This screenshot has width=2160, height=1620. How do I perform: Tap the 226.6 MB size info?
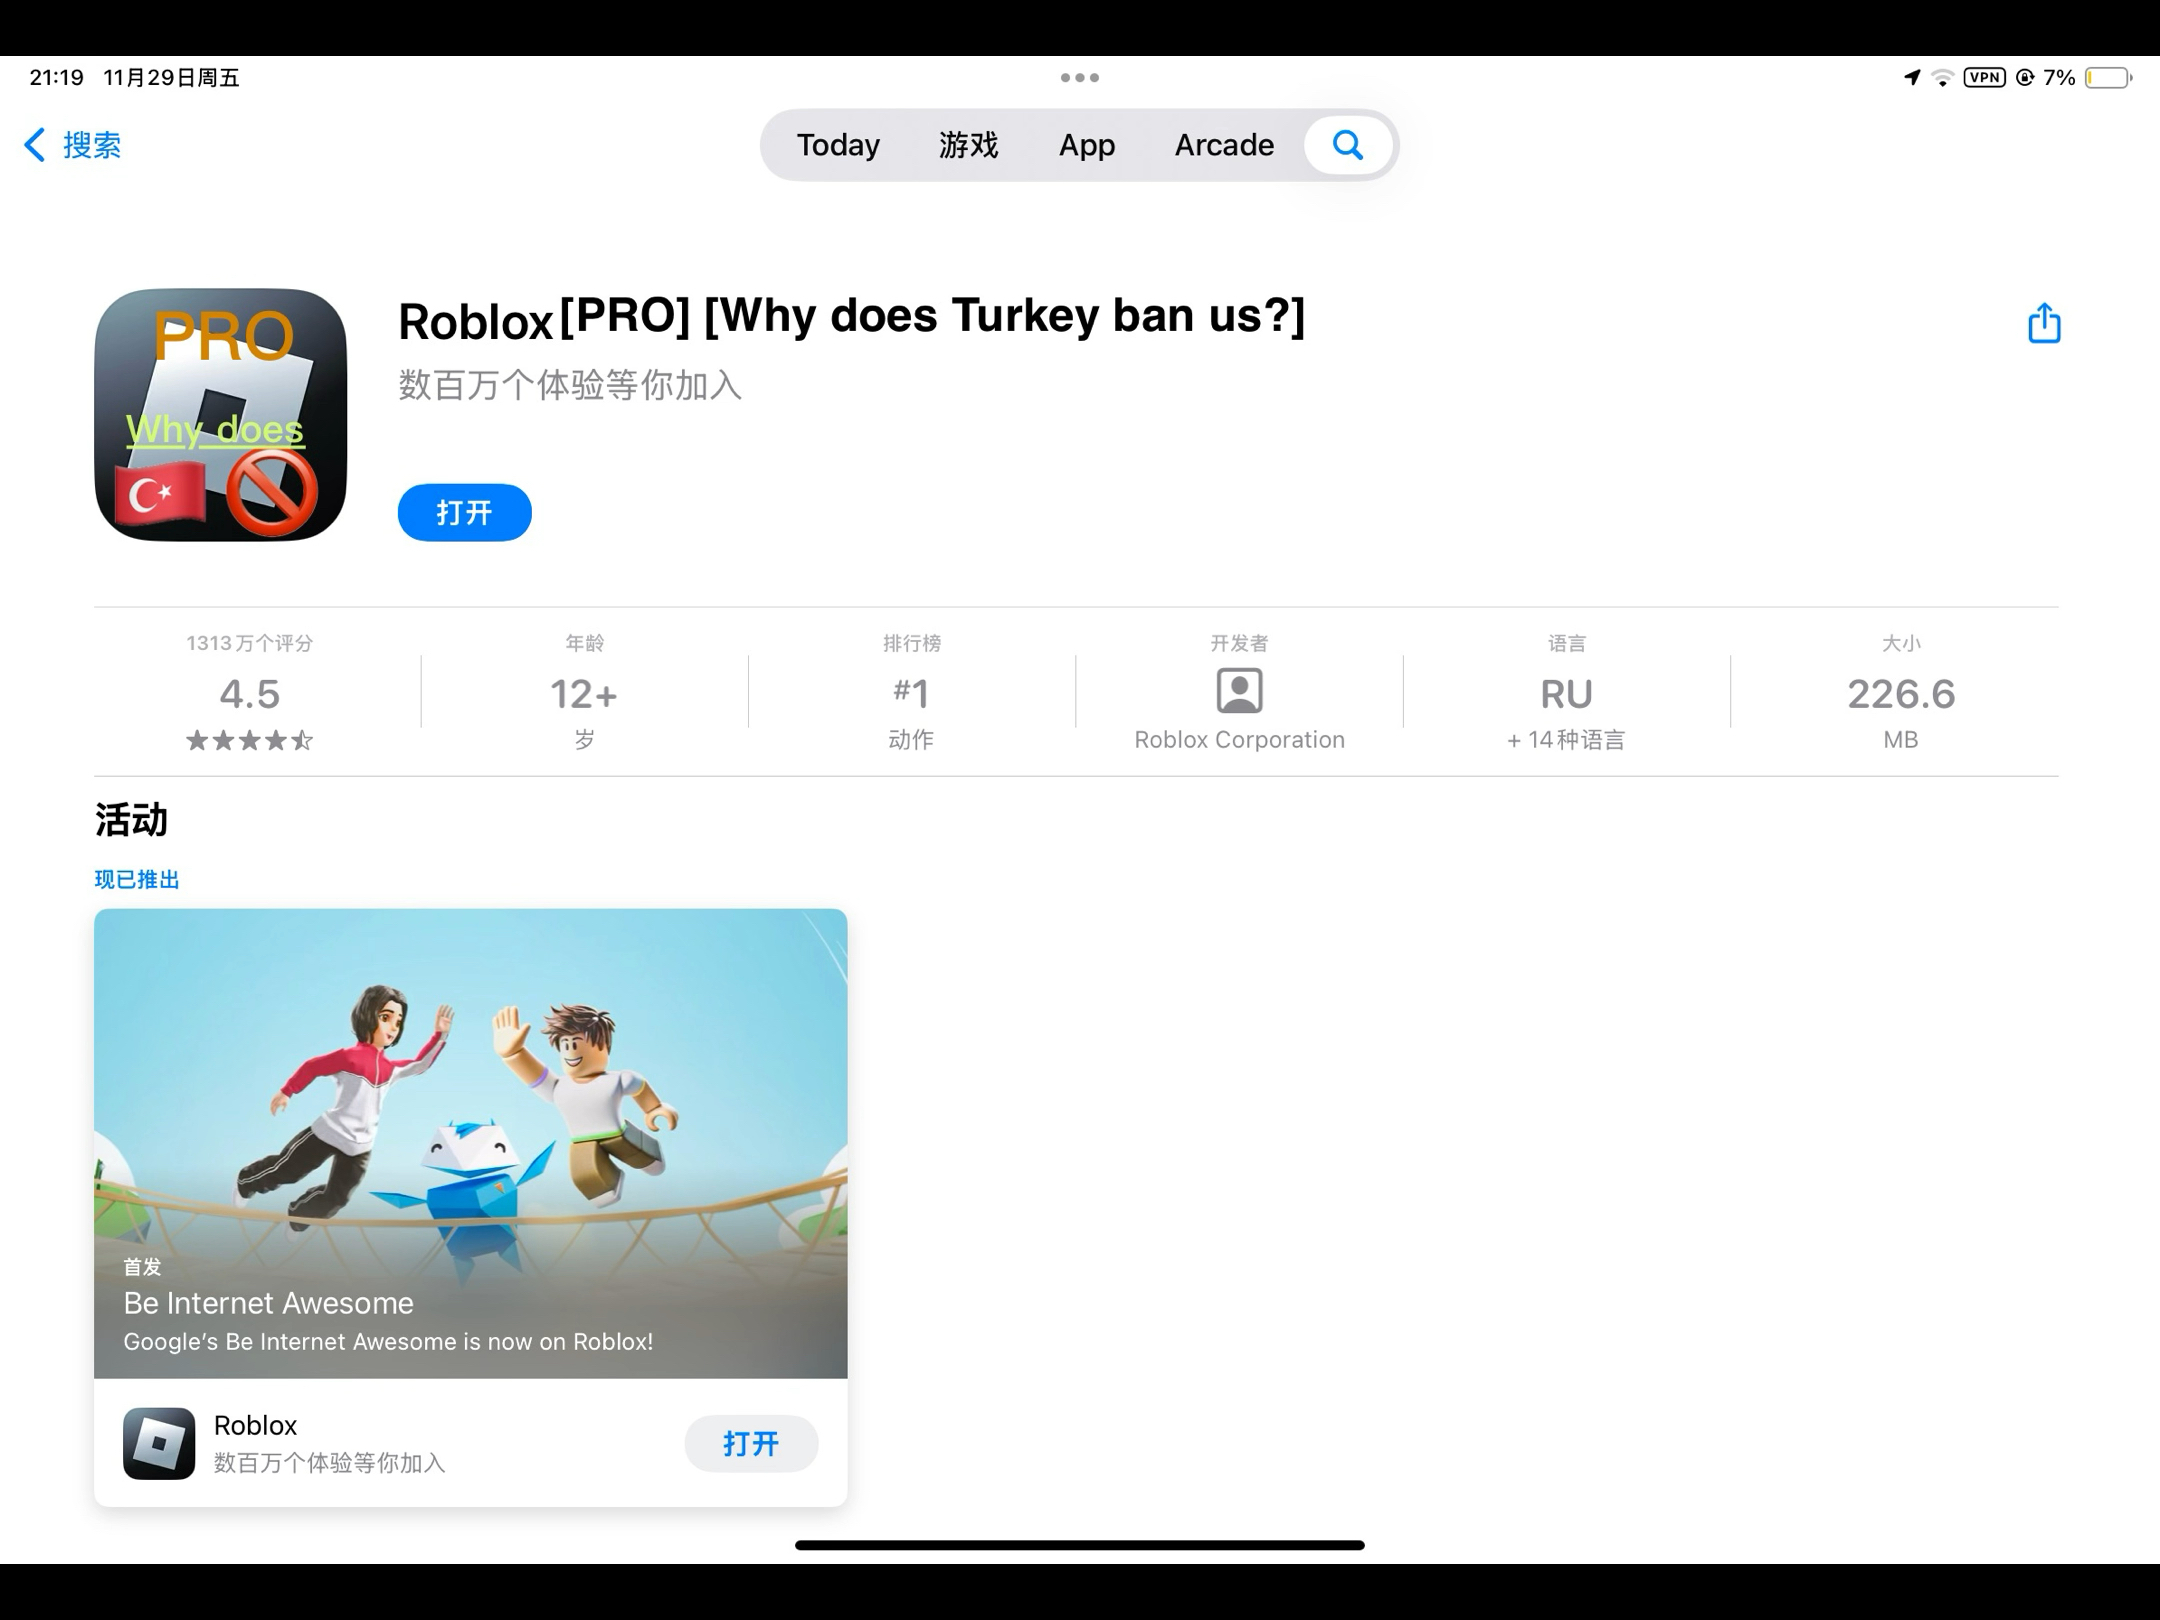1901,693
